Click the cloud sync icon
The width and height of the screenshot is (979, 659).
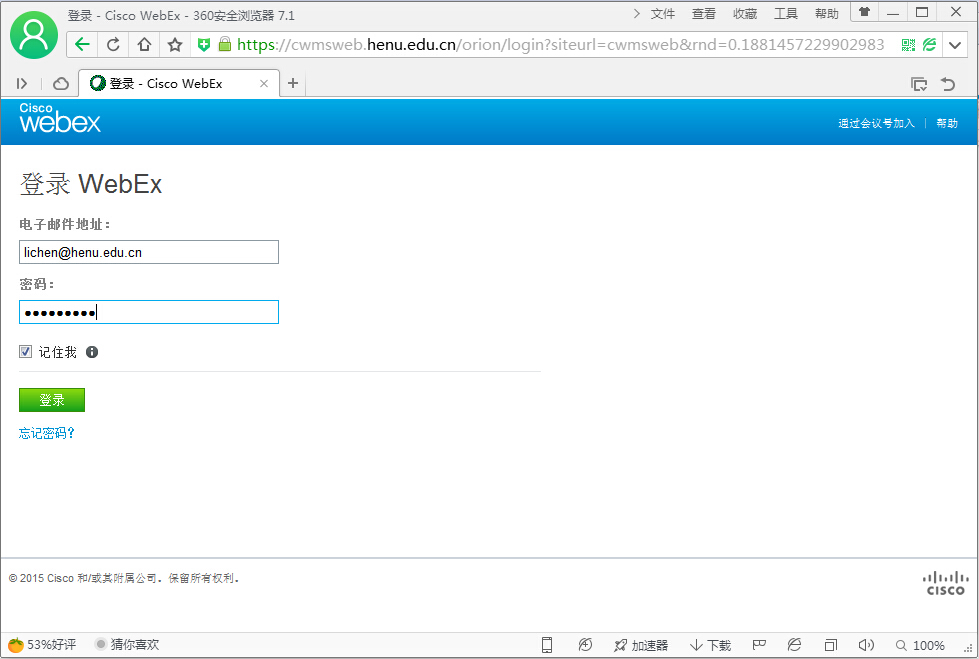tap(61, 83)
